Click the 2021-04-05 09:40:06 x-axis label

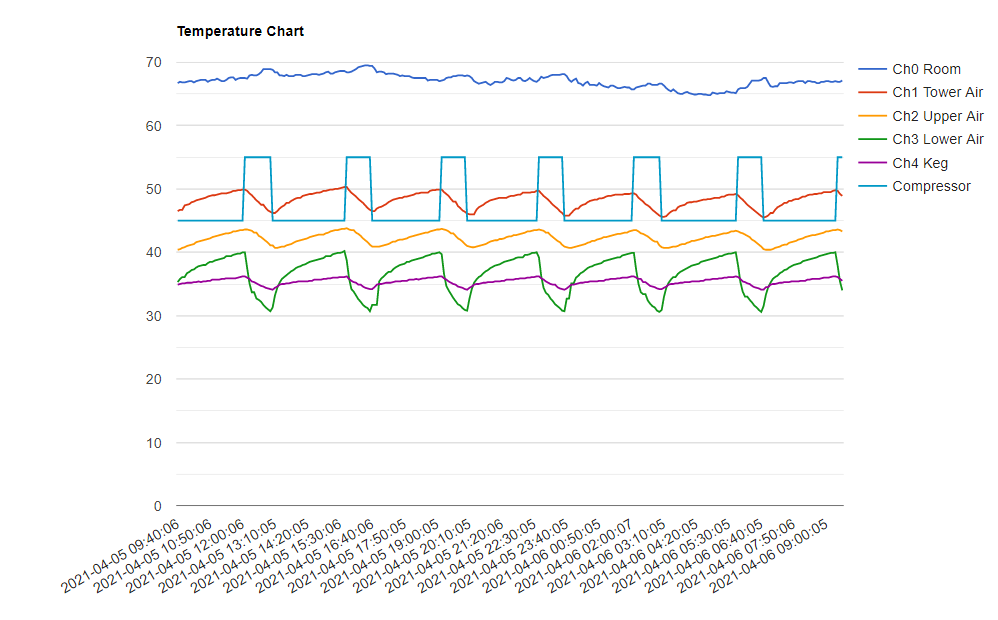coord(120,556)
